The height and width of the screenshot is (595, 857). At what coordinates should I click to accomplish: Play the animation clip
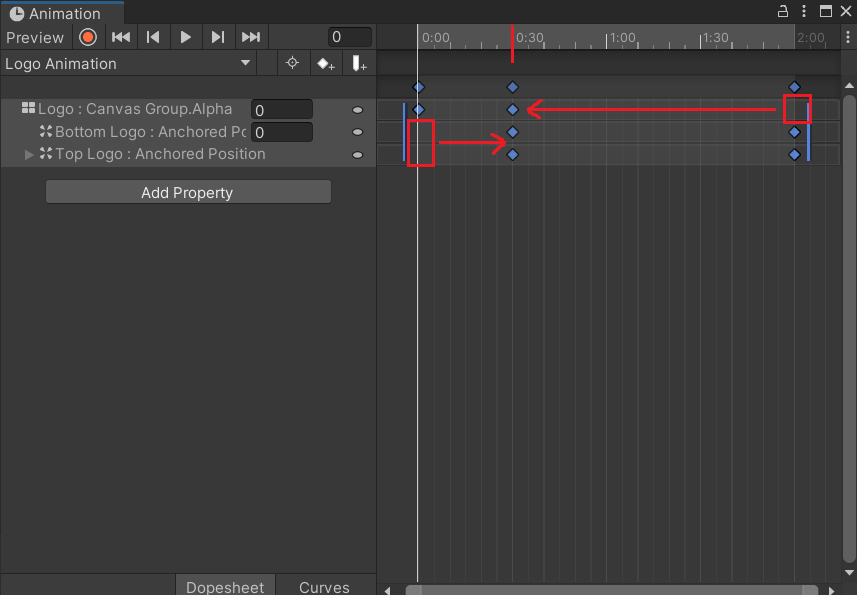click(x=185, y=37)
